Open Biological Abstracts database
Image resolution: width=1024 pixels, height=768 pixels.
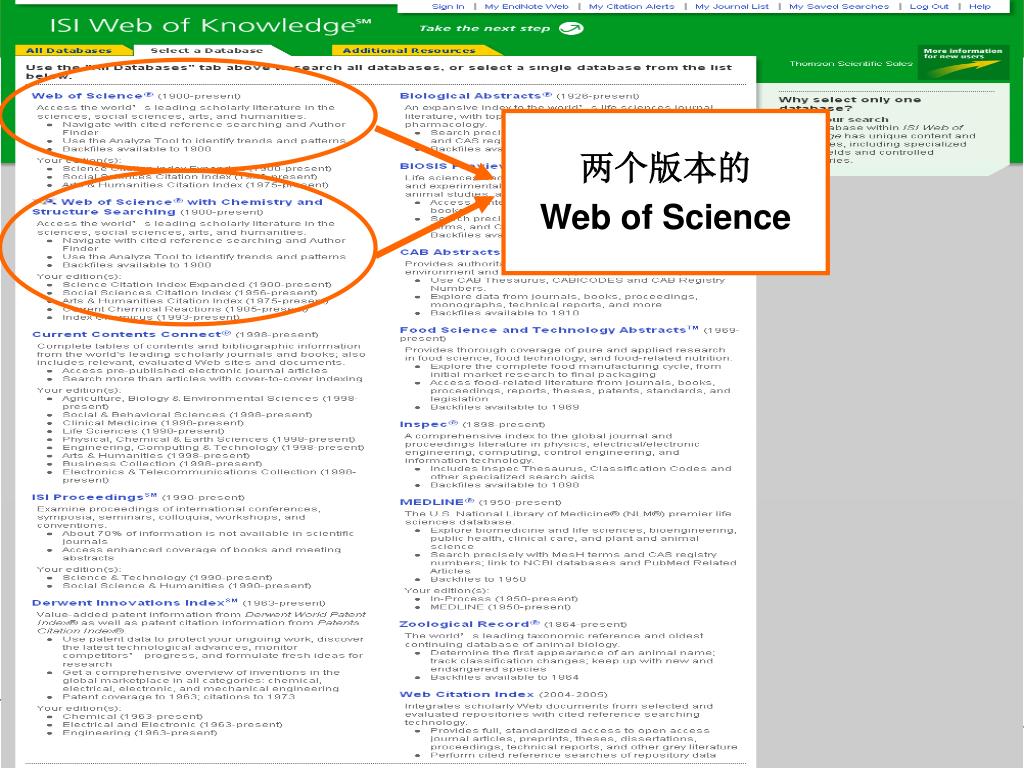click(x=475, y=95)
